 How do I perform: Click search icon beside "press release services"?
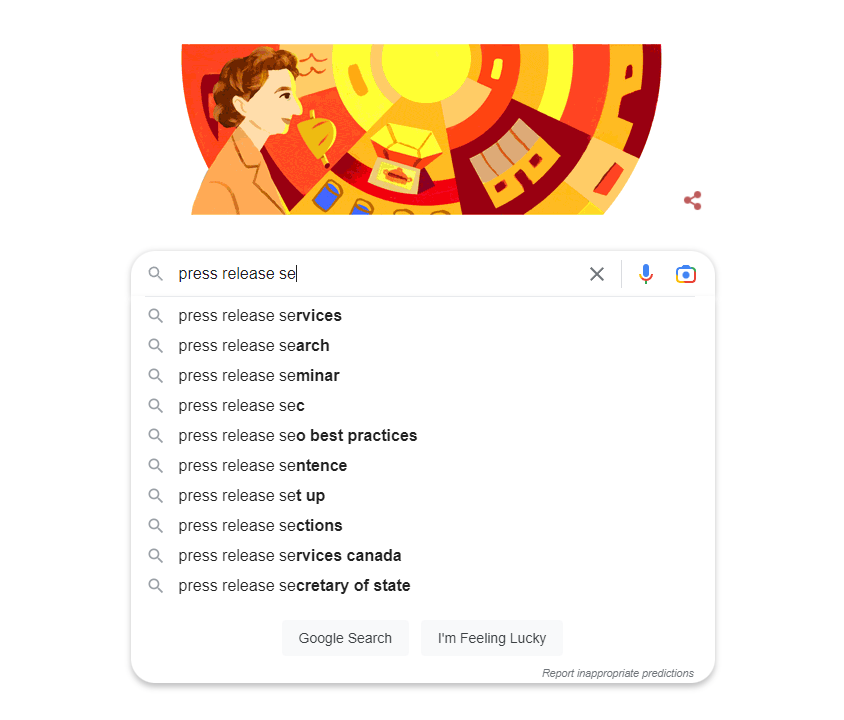pyautogui.click(x=155, y=316)
